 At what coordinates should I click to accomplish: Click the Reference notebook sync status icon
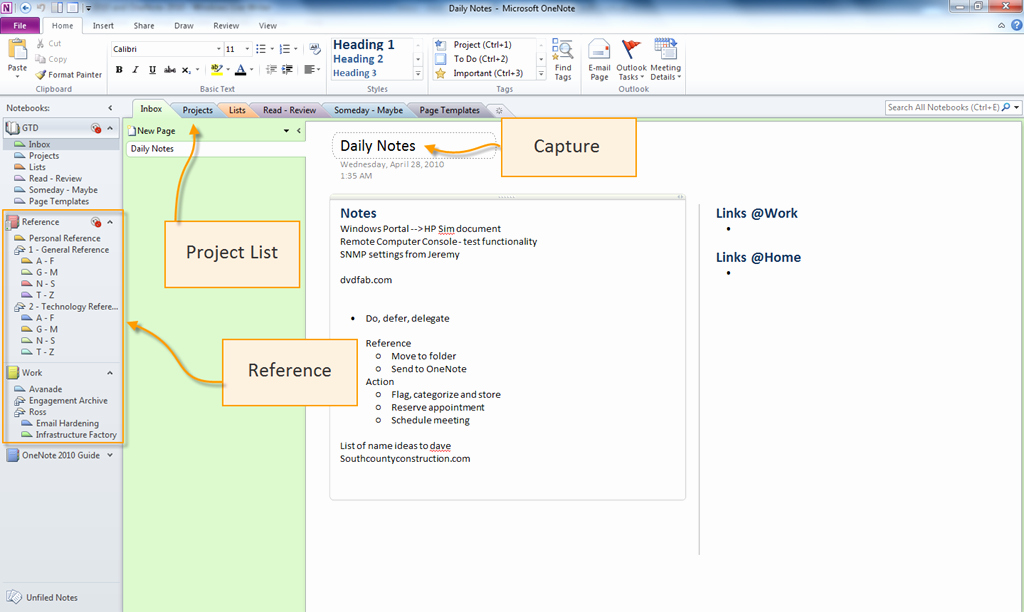pos(96,222)
